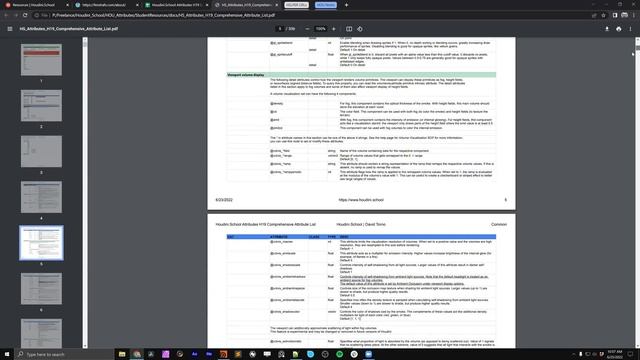Select page 2 thumbnail
The height and width of the screenshot is (360, 640).
click(x=41, y=105)
